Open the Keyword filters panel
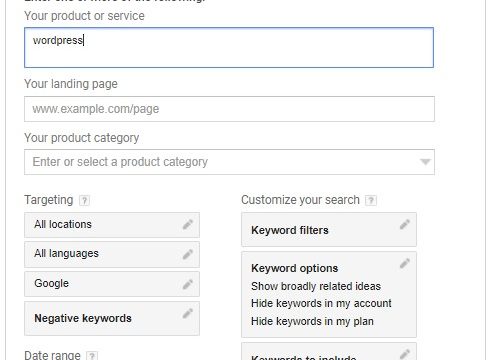The image size is (491, 360). click(329, 230)
